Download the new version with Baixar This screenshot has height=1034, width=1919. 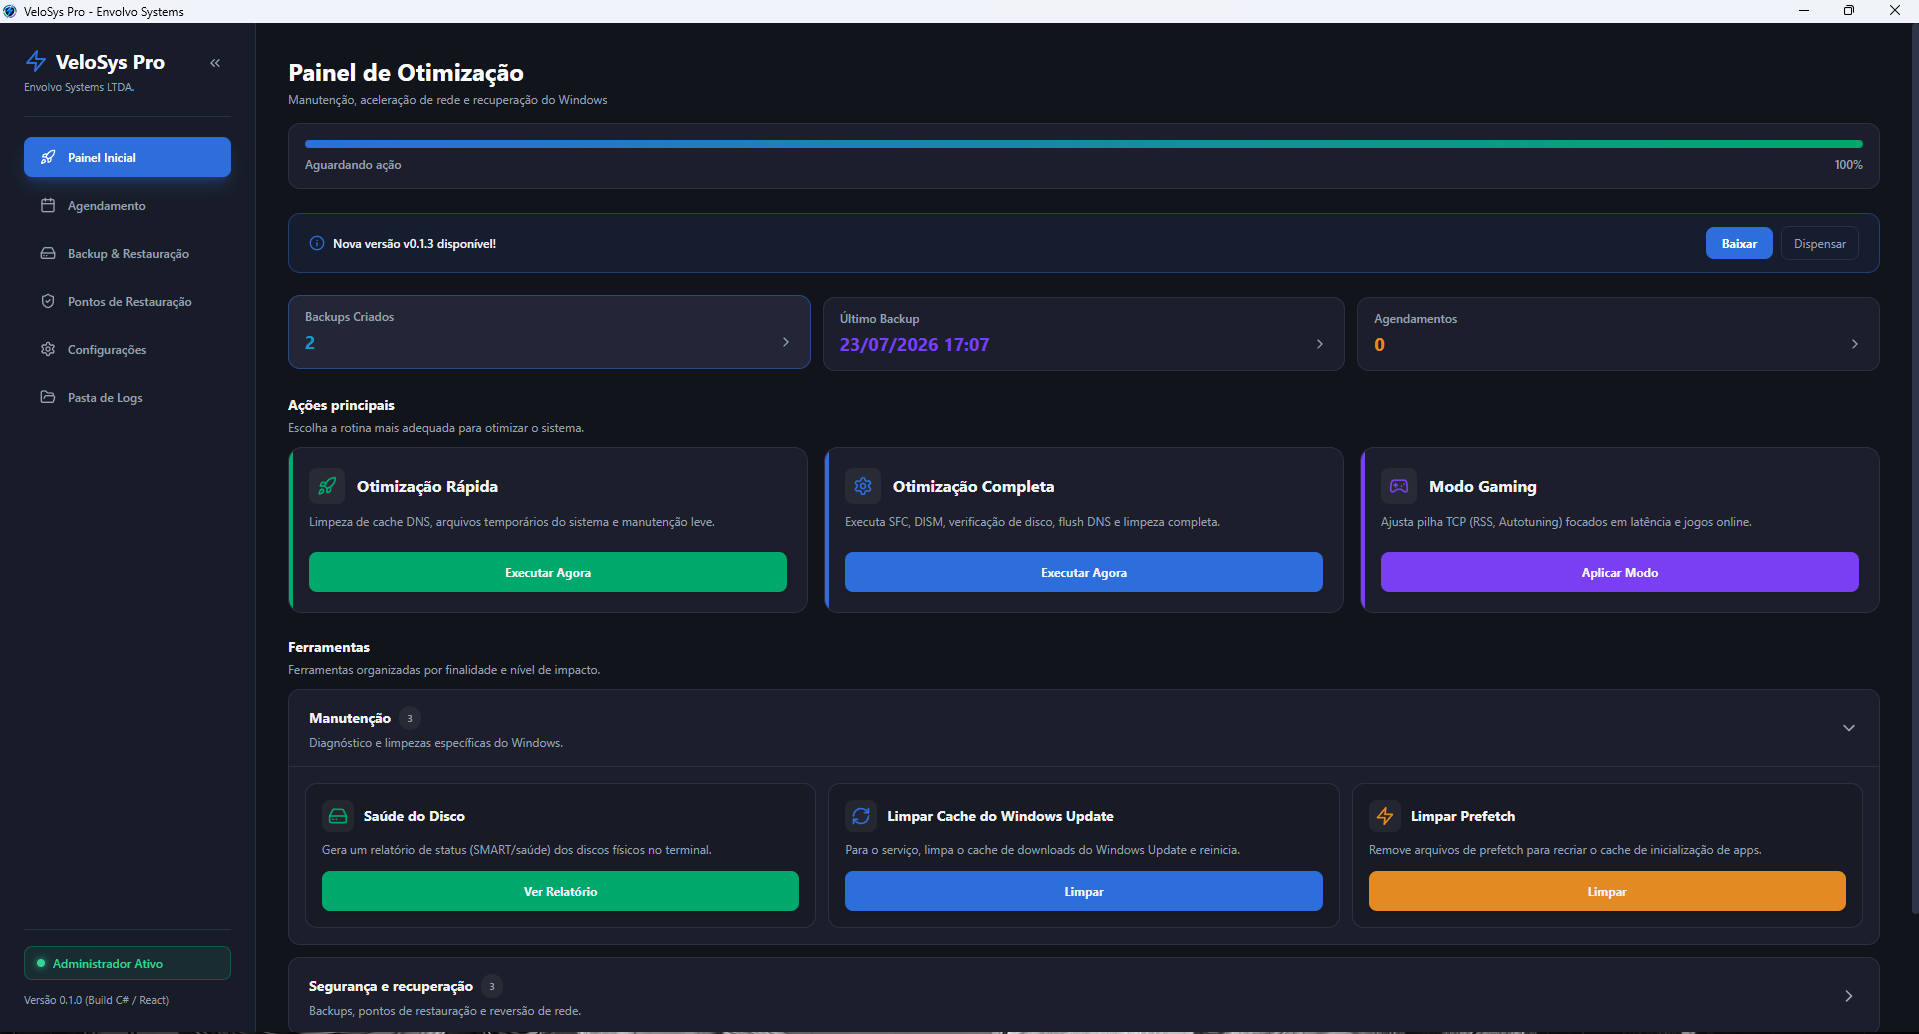[x=1739, y=243]
